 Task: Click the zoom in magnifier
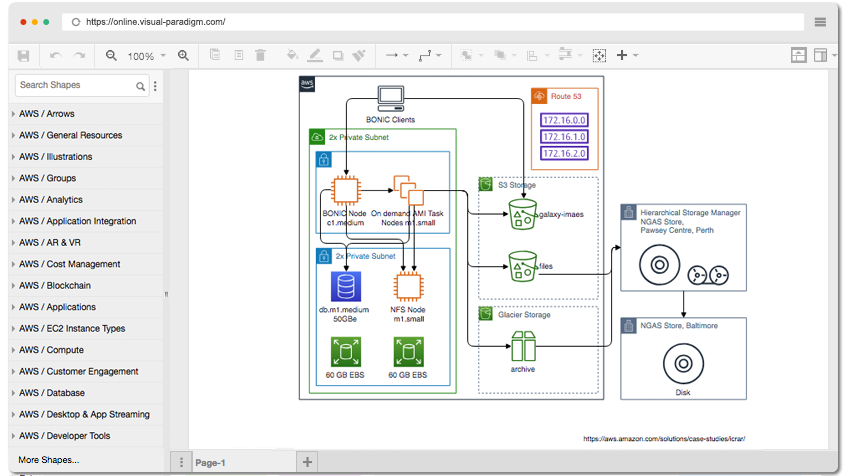tap(183, 56)
